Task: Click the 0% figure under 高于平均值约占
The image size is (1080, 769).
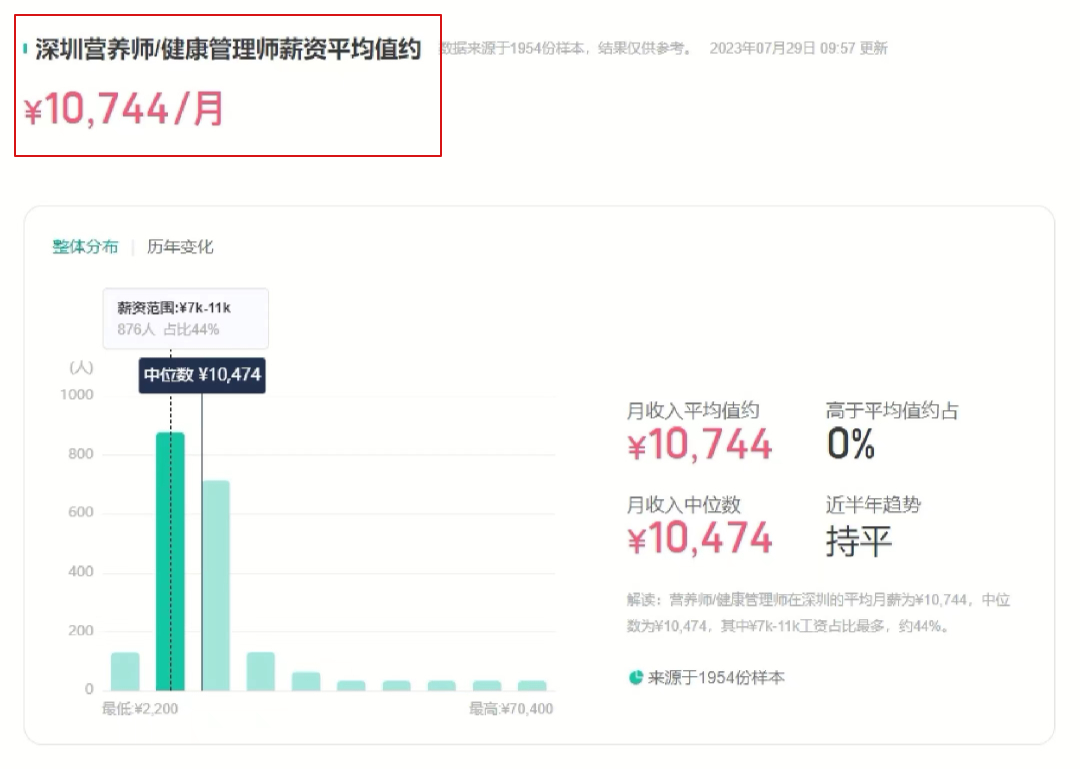Action: tap(851, 444)
